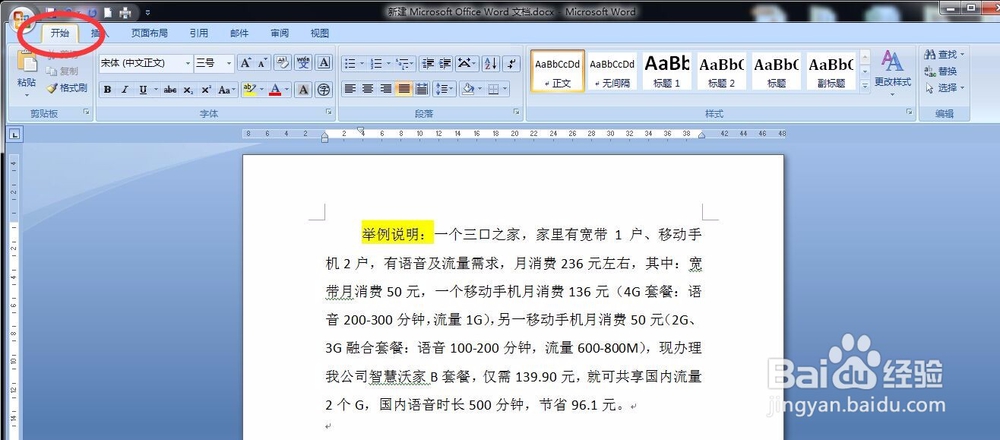Click the Multilevel List icon
This screenshot has height=440, width=1000.
pyautogui.click(x=405, y=64)
